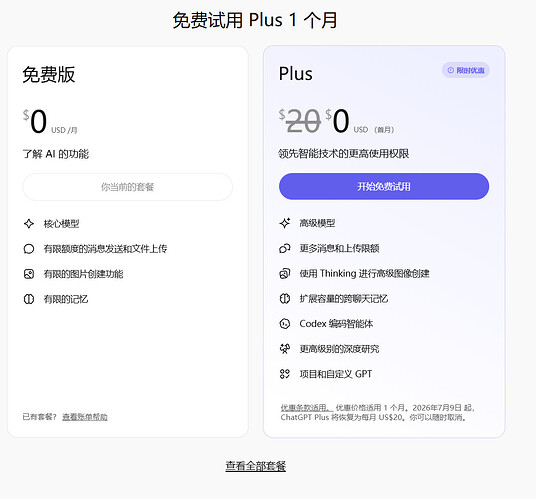Click the image icon beside 有限的图片创建功能
536x499 pixels.
[x=29, y=274]
